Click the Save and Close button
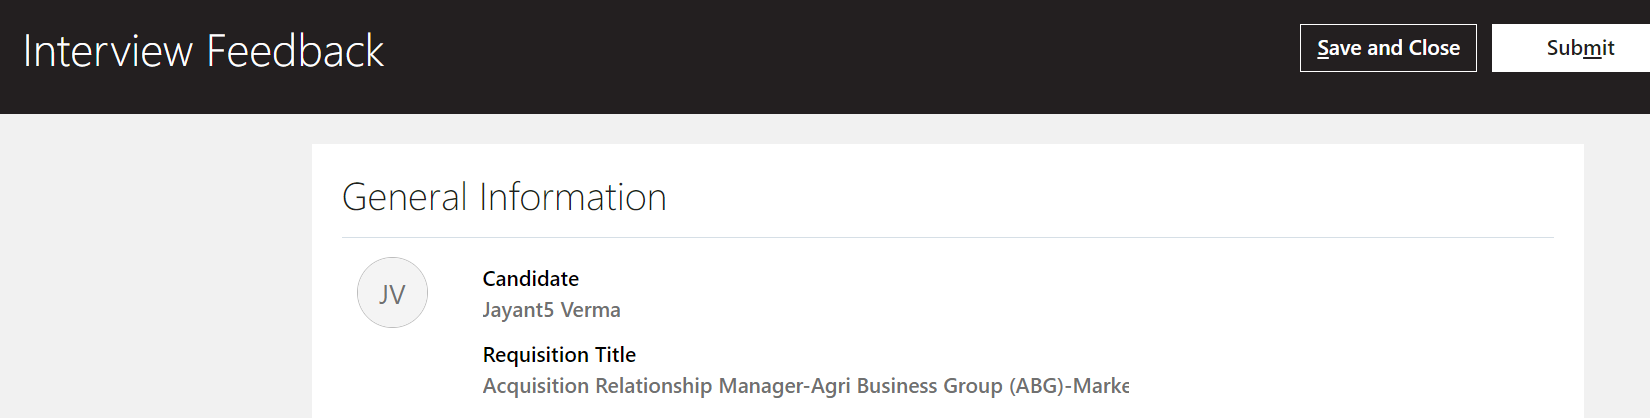1650x418 pixels. (x=1388, y=48)
